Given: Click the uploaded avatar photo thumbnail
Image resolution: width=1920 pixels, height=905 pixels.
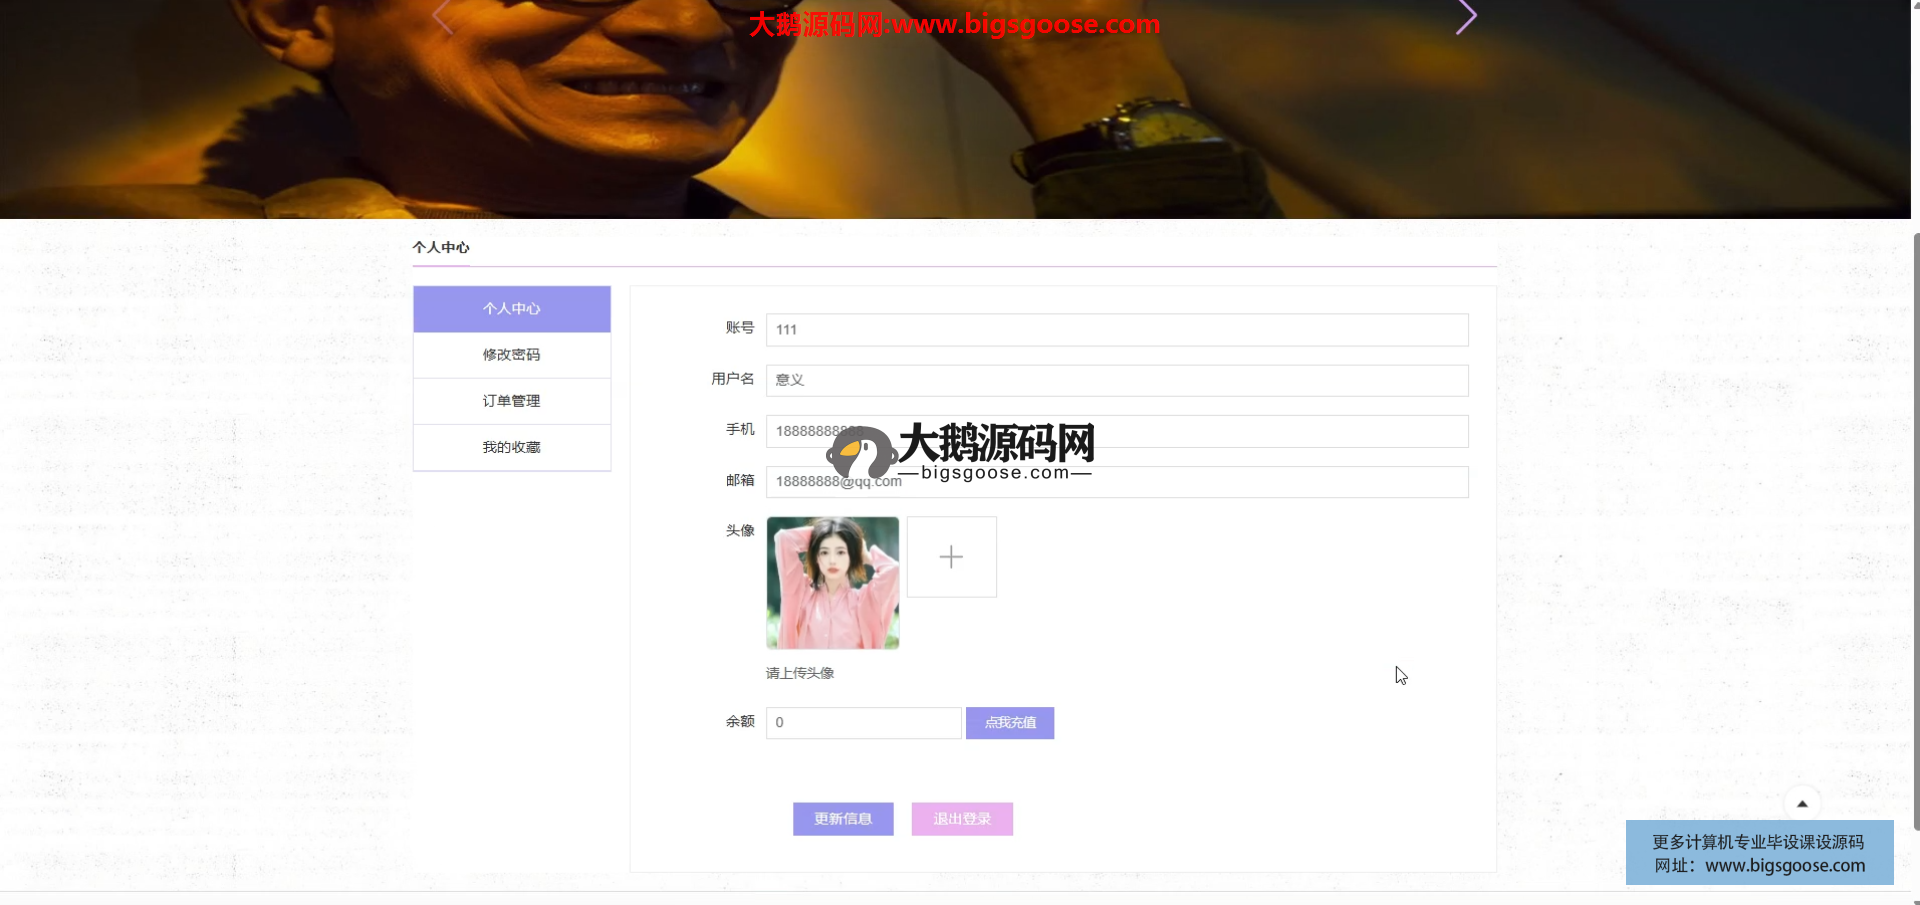Looking at the screenshot, I should pos(832,583).
